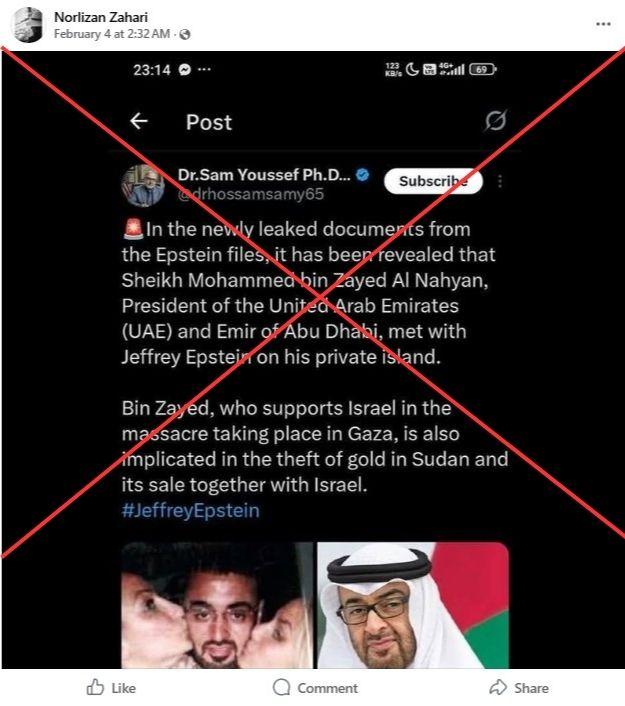Click the public audience globe icon

(185, 34)
